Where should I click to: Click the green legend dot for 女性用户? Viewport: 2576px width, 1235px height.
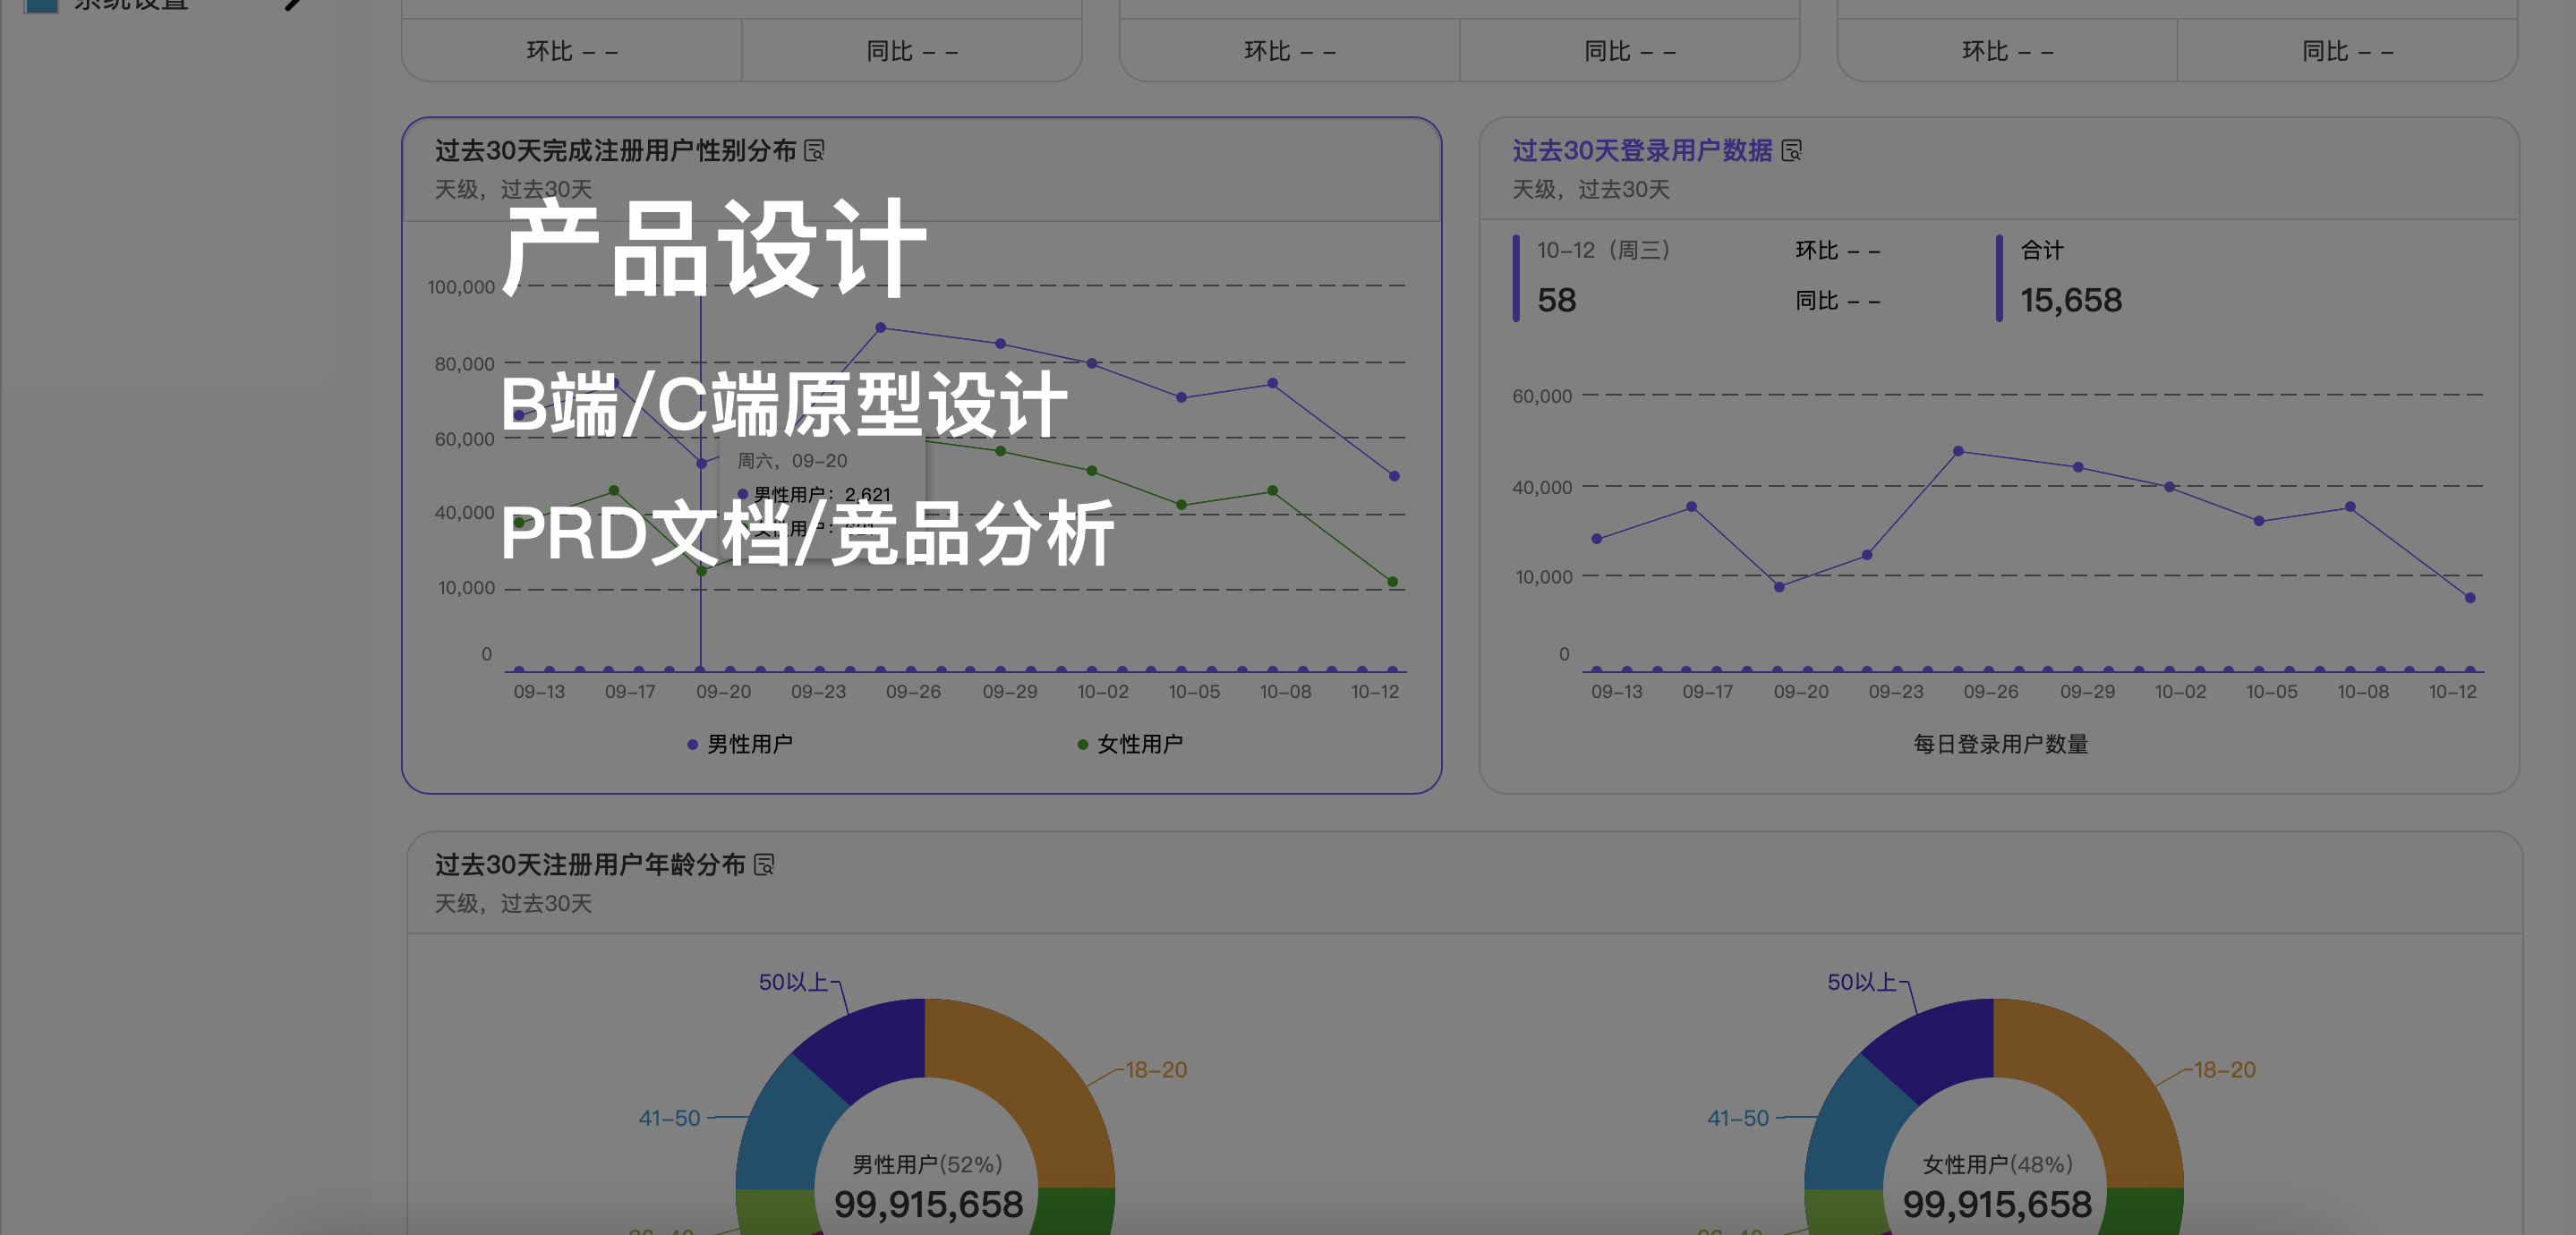click(1080, 743)
